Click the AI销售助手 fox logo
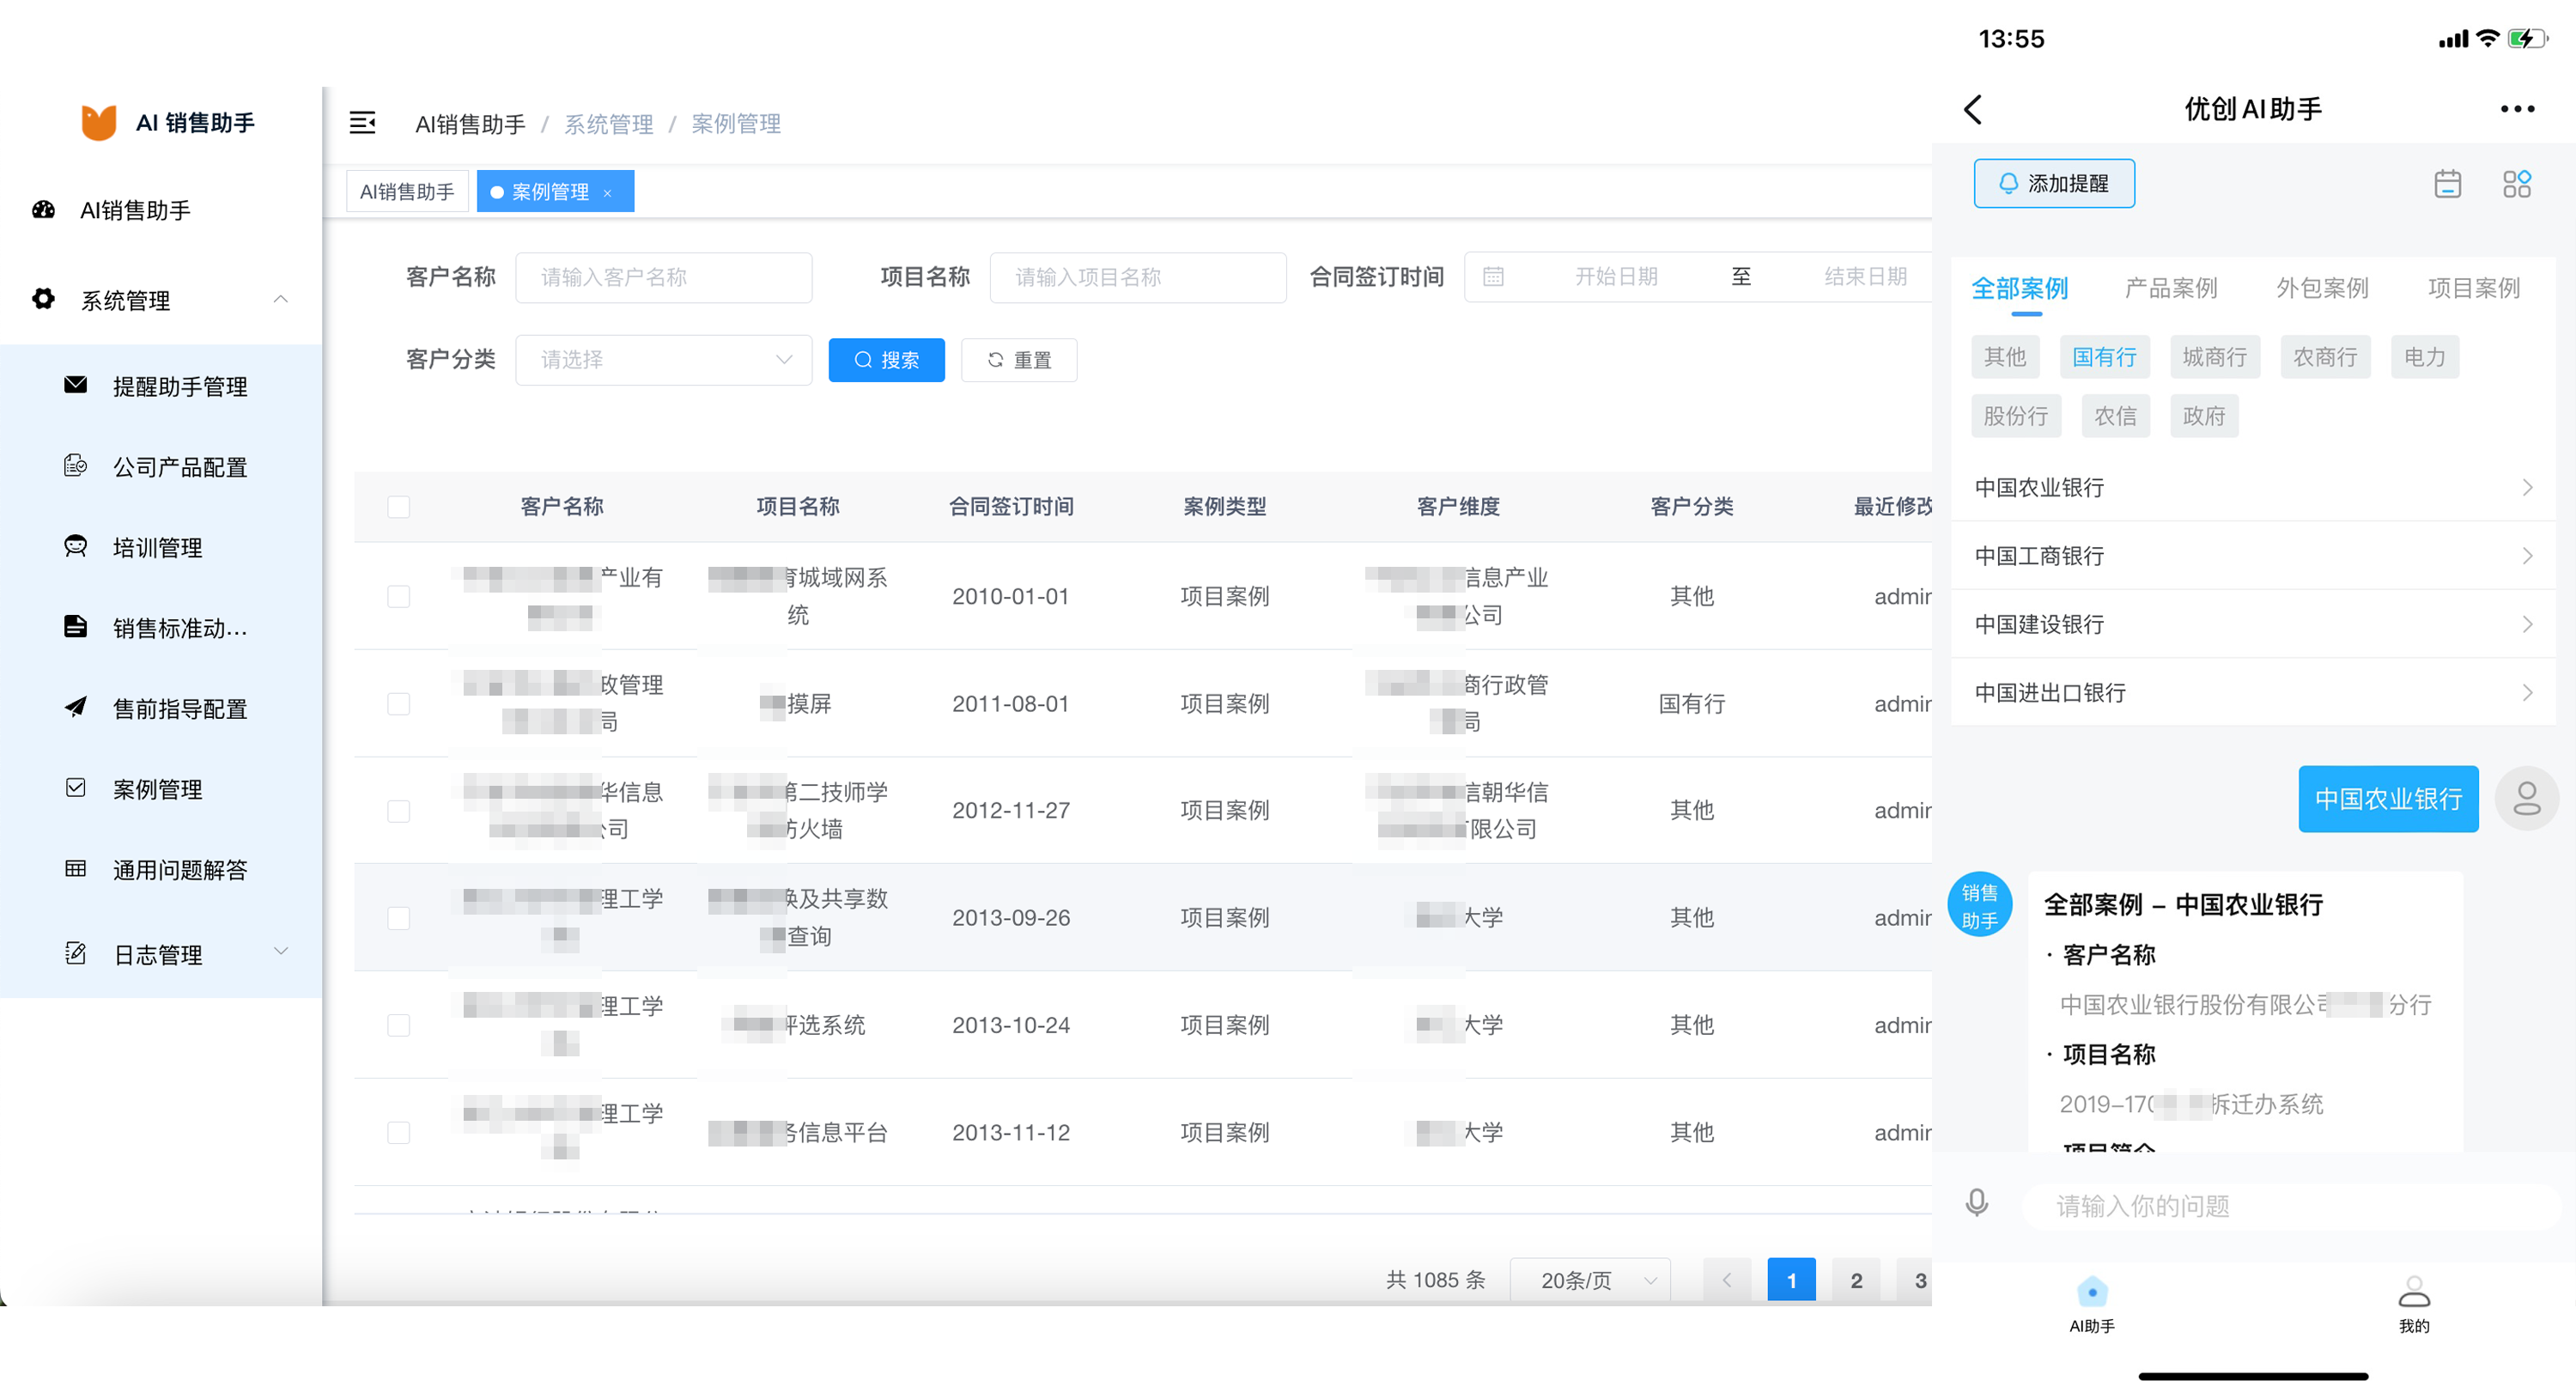Viewport: 2576px width, 1393px height. point(99,122)
